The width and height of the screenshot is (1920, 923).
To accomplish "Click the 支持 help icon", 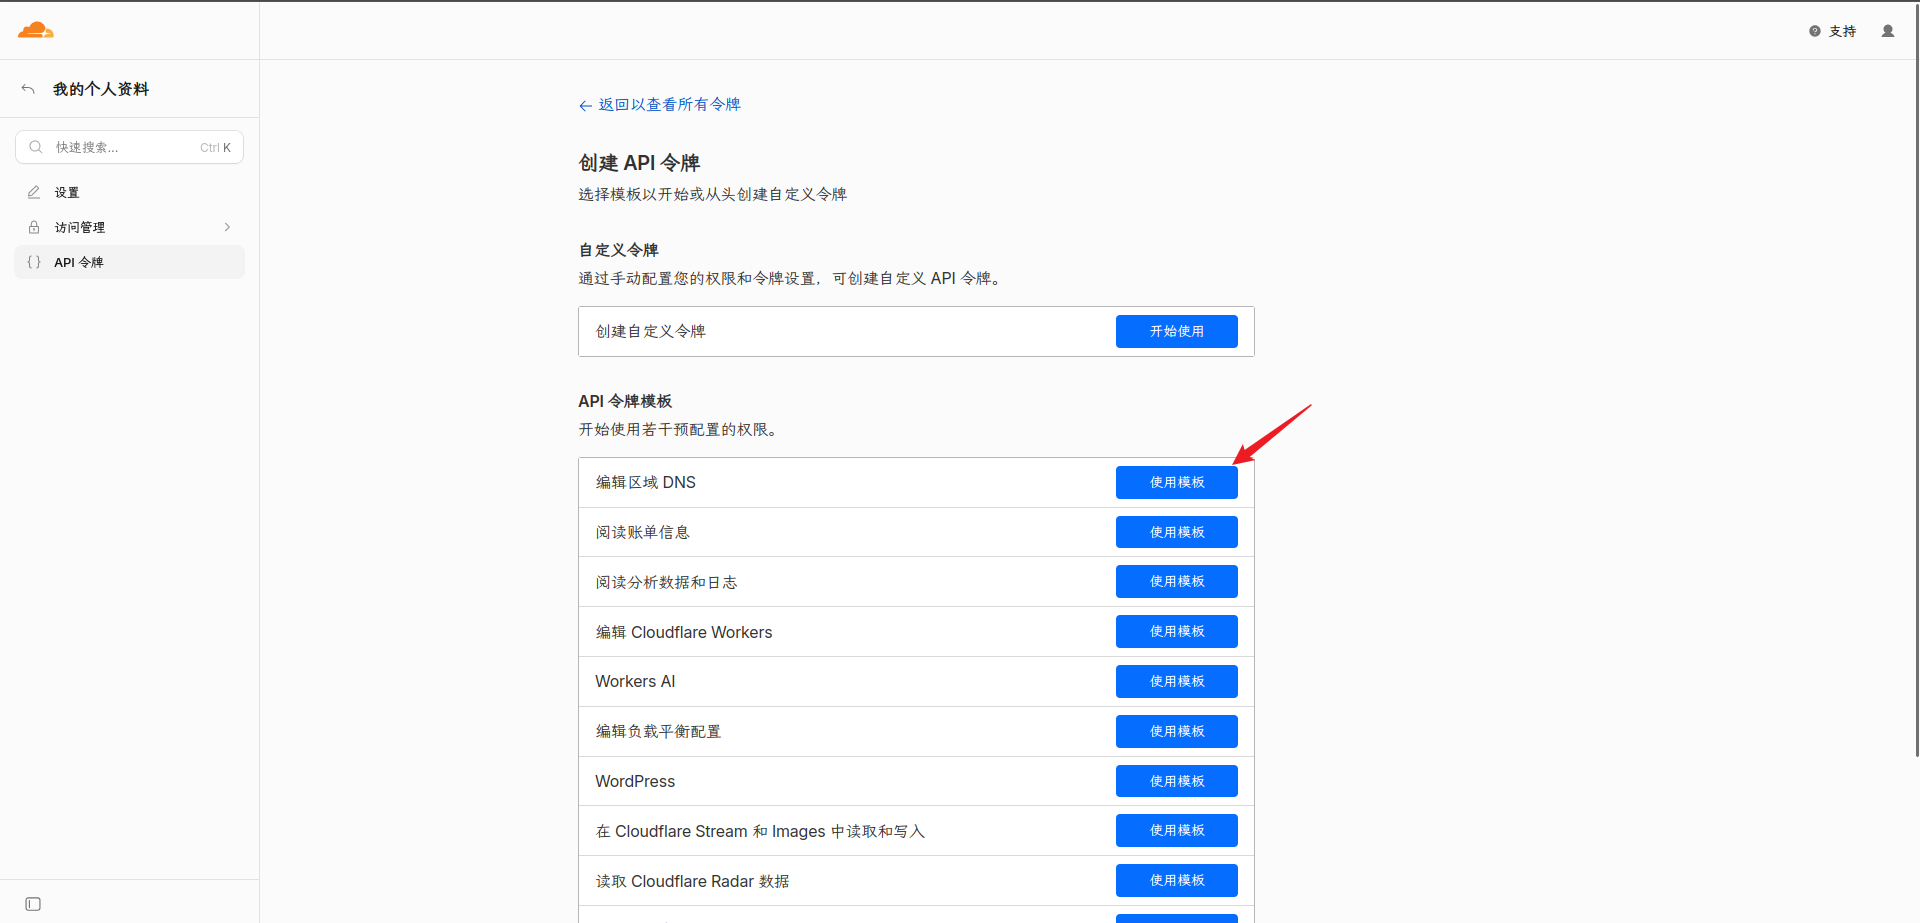I will [1815, 31].
